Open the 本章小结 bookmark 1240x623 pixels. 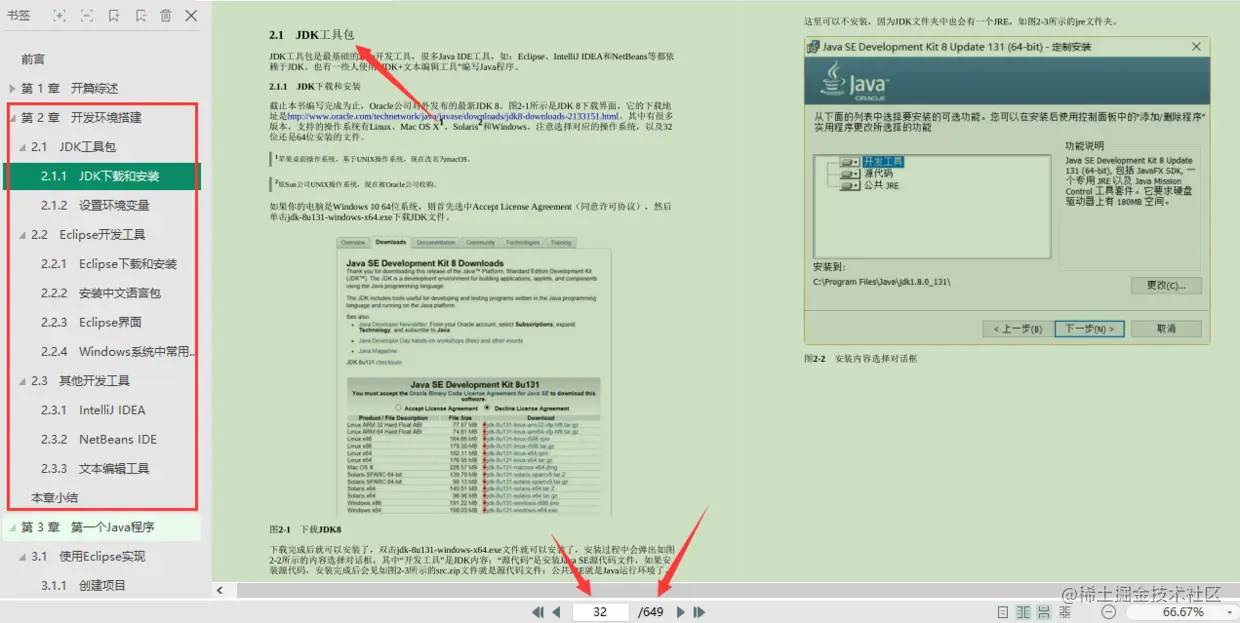click(x=55, y=498)
